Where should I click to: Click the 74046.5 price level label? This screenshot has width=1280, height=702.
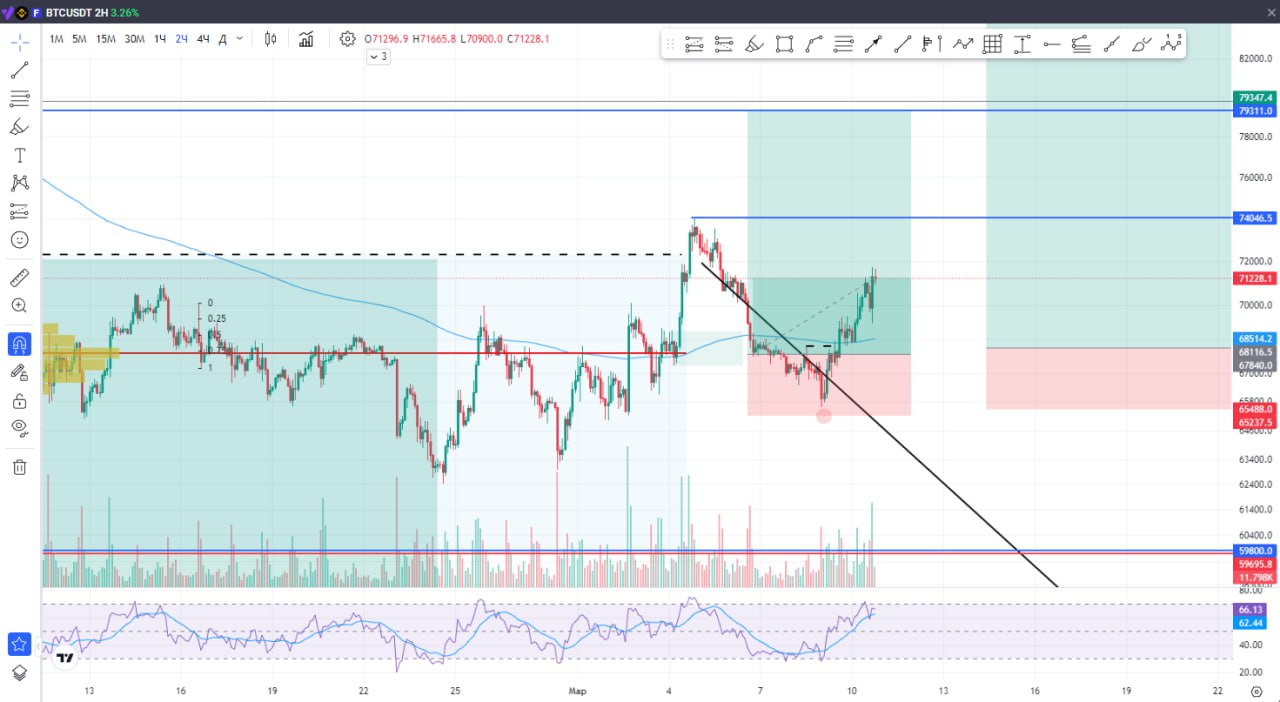(1255, 218)
